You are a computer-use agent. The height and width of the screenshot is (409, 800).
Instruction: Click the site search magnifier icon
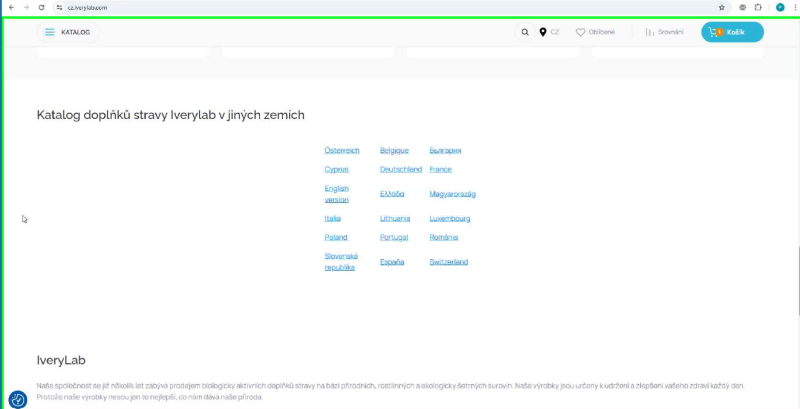(x=524, y=32)
